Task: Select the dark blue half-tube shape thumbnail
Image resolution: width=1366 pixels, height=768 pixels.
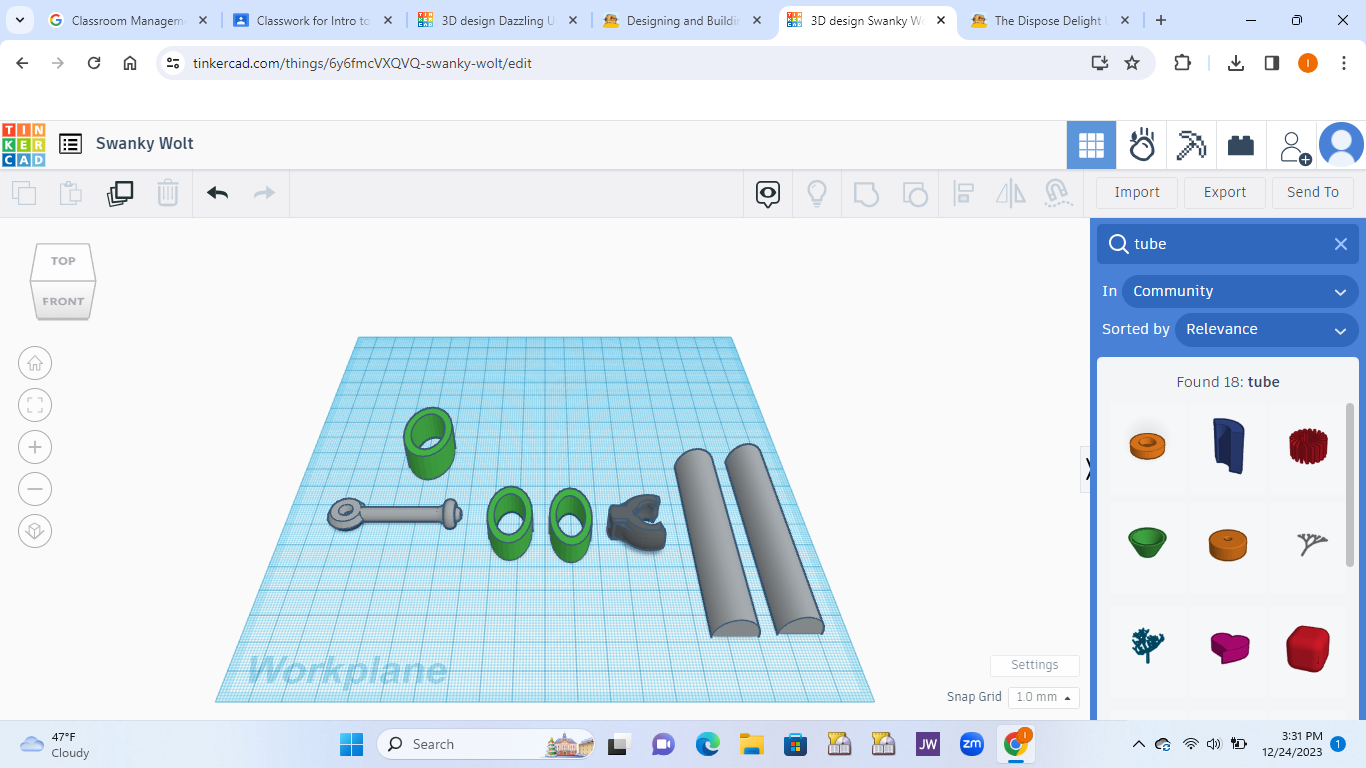Action: tap(1228, 445)
